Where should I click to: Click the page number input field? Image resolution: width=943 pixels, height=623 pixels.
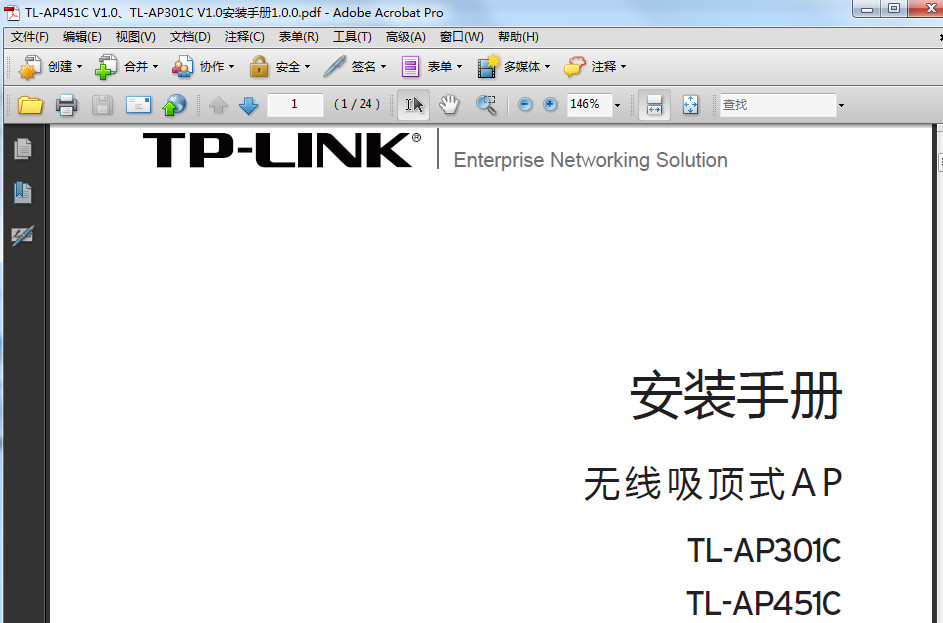[295, 105]
